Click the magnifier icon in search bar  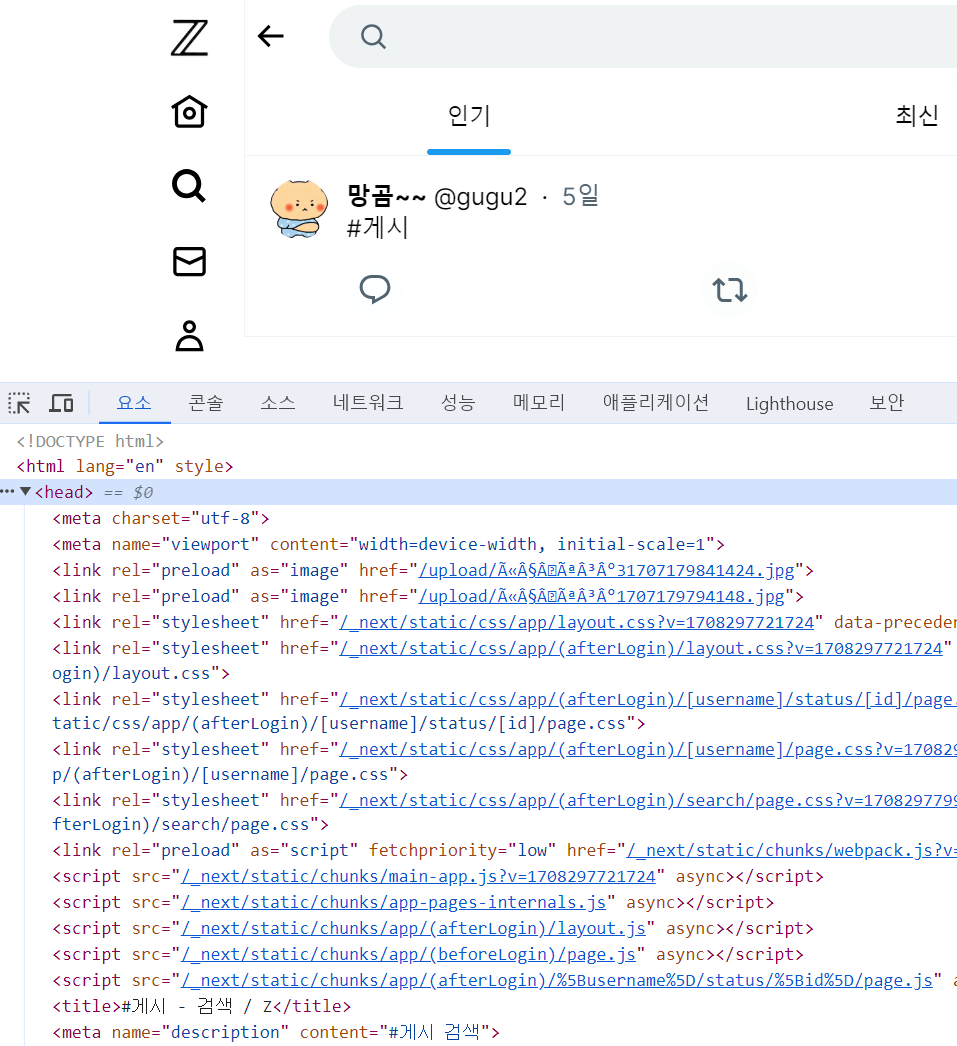(373, 37)
